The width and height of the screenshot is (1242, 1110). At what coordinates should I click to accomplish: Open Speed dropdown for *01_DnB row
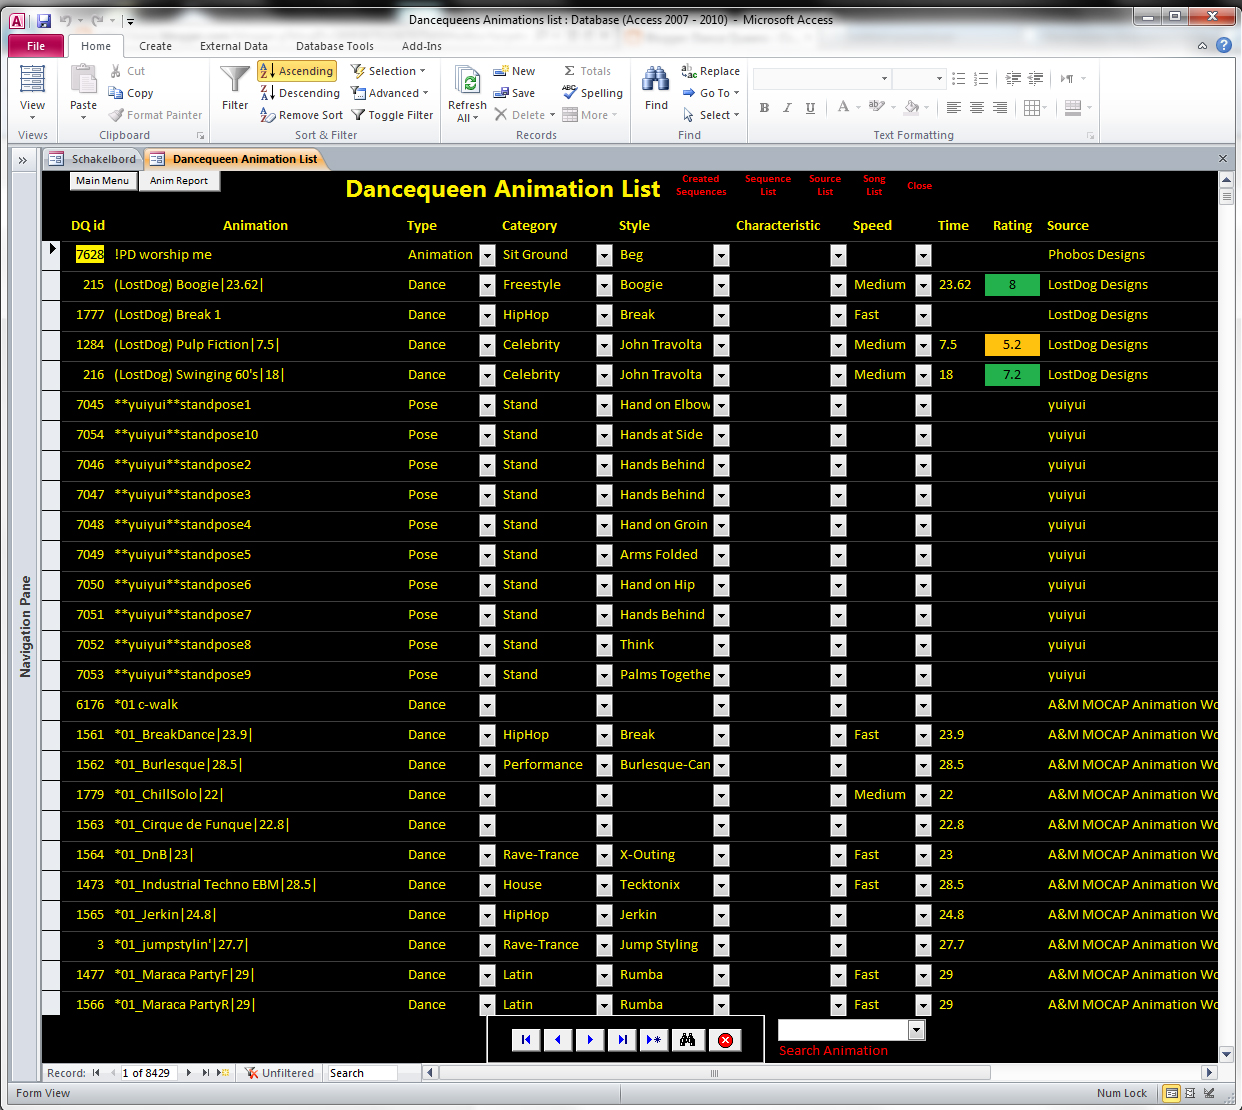click(x=923, y=855)
